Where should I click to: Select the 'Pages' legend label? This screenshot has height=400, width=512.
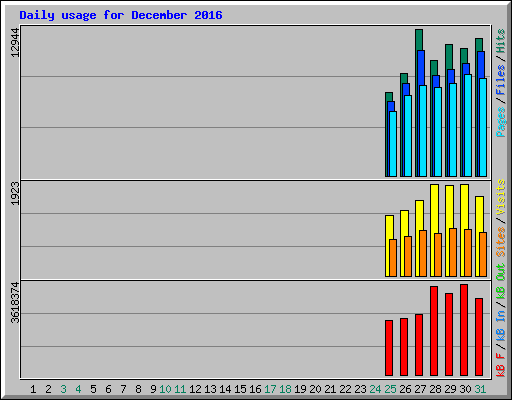500,122
